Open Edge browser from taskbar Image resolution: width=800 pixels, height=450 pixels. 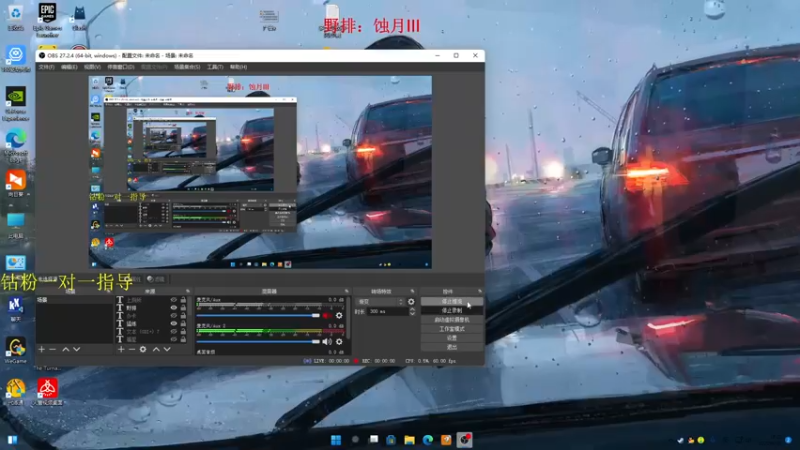(428, 440)
